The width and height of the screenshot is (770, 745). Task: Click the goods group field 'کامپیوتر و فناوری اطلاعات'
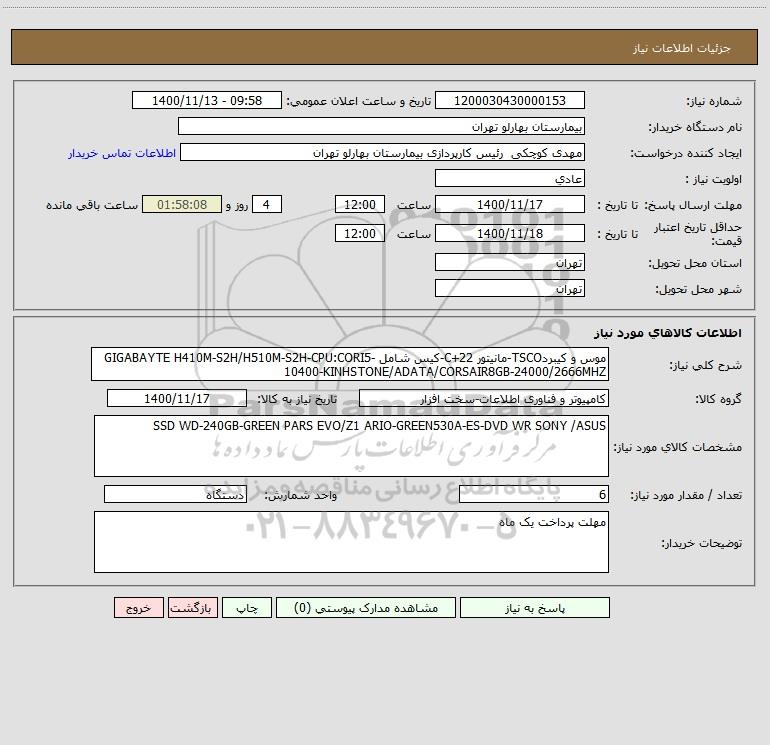click(484, 399)
